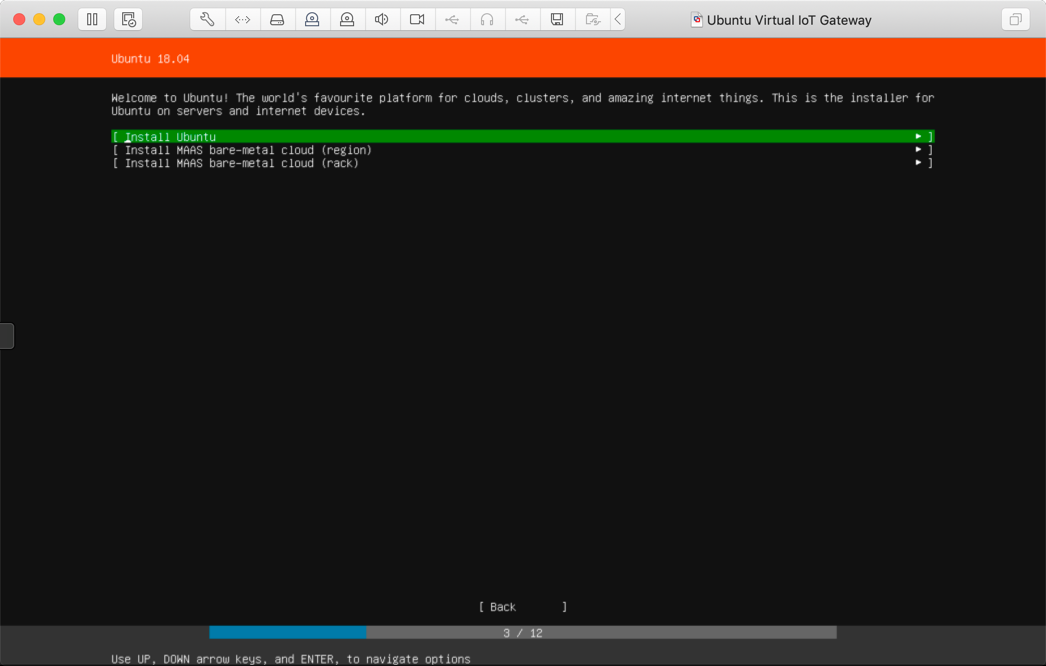Click CD/DVD icon beside the sound icon
This screenshot has height=666, width=1046.
pyautogui.click(x=347, y=19)
